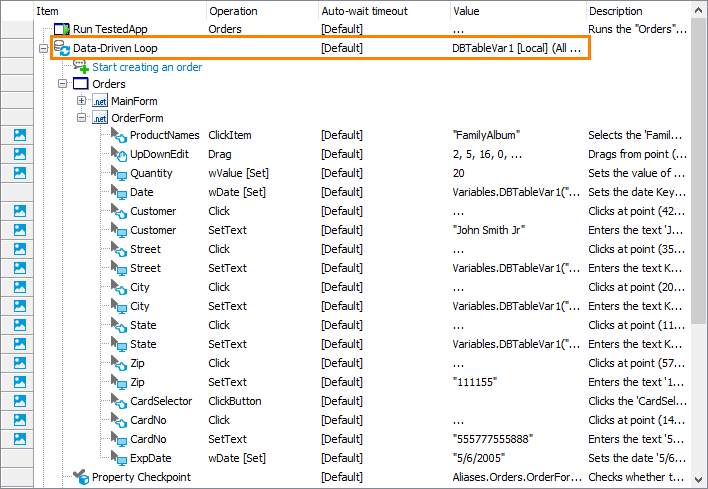Click the Value column header
708x489 pixels.
(x=516, y=11)
